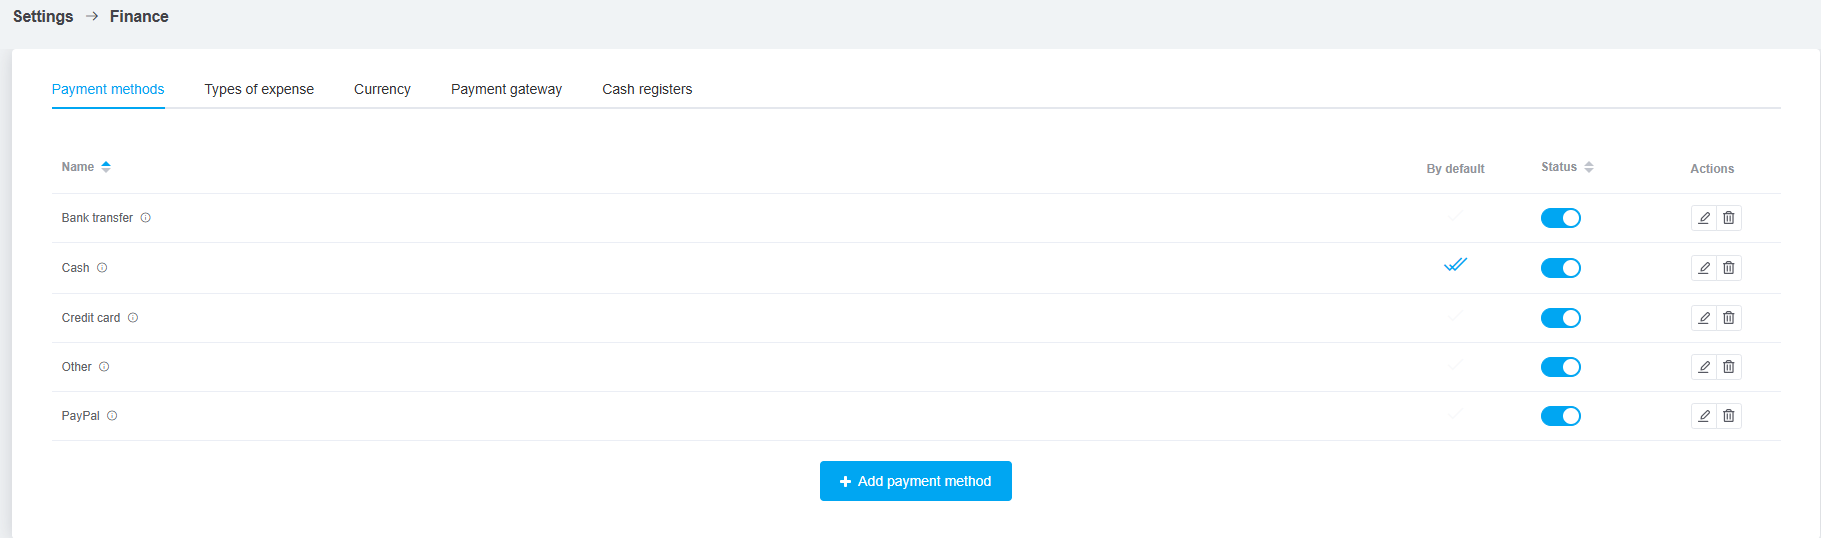Switch to Types of expense tab

259,89
